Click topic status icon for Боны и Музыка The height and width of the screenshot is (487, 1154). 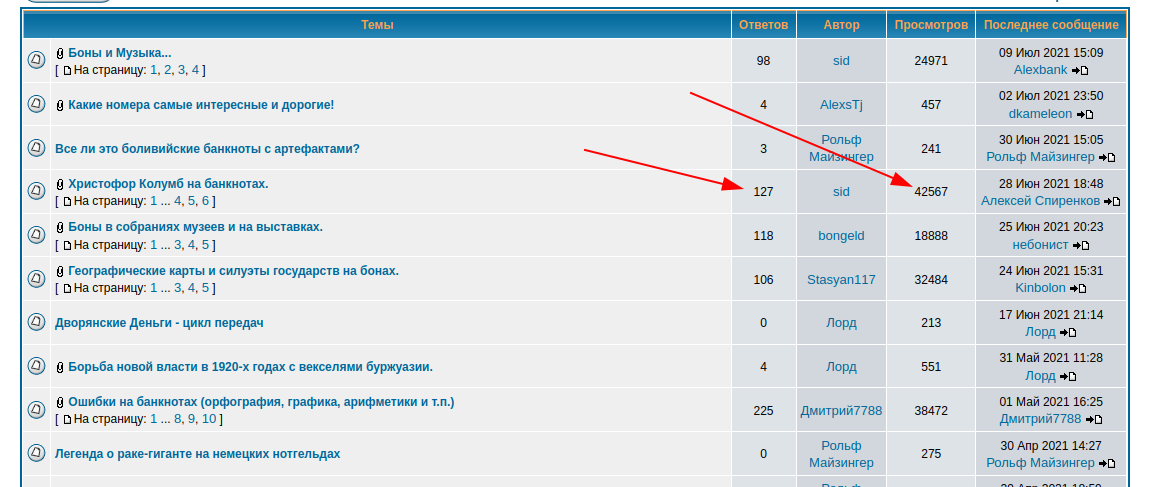point(36,61)
